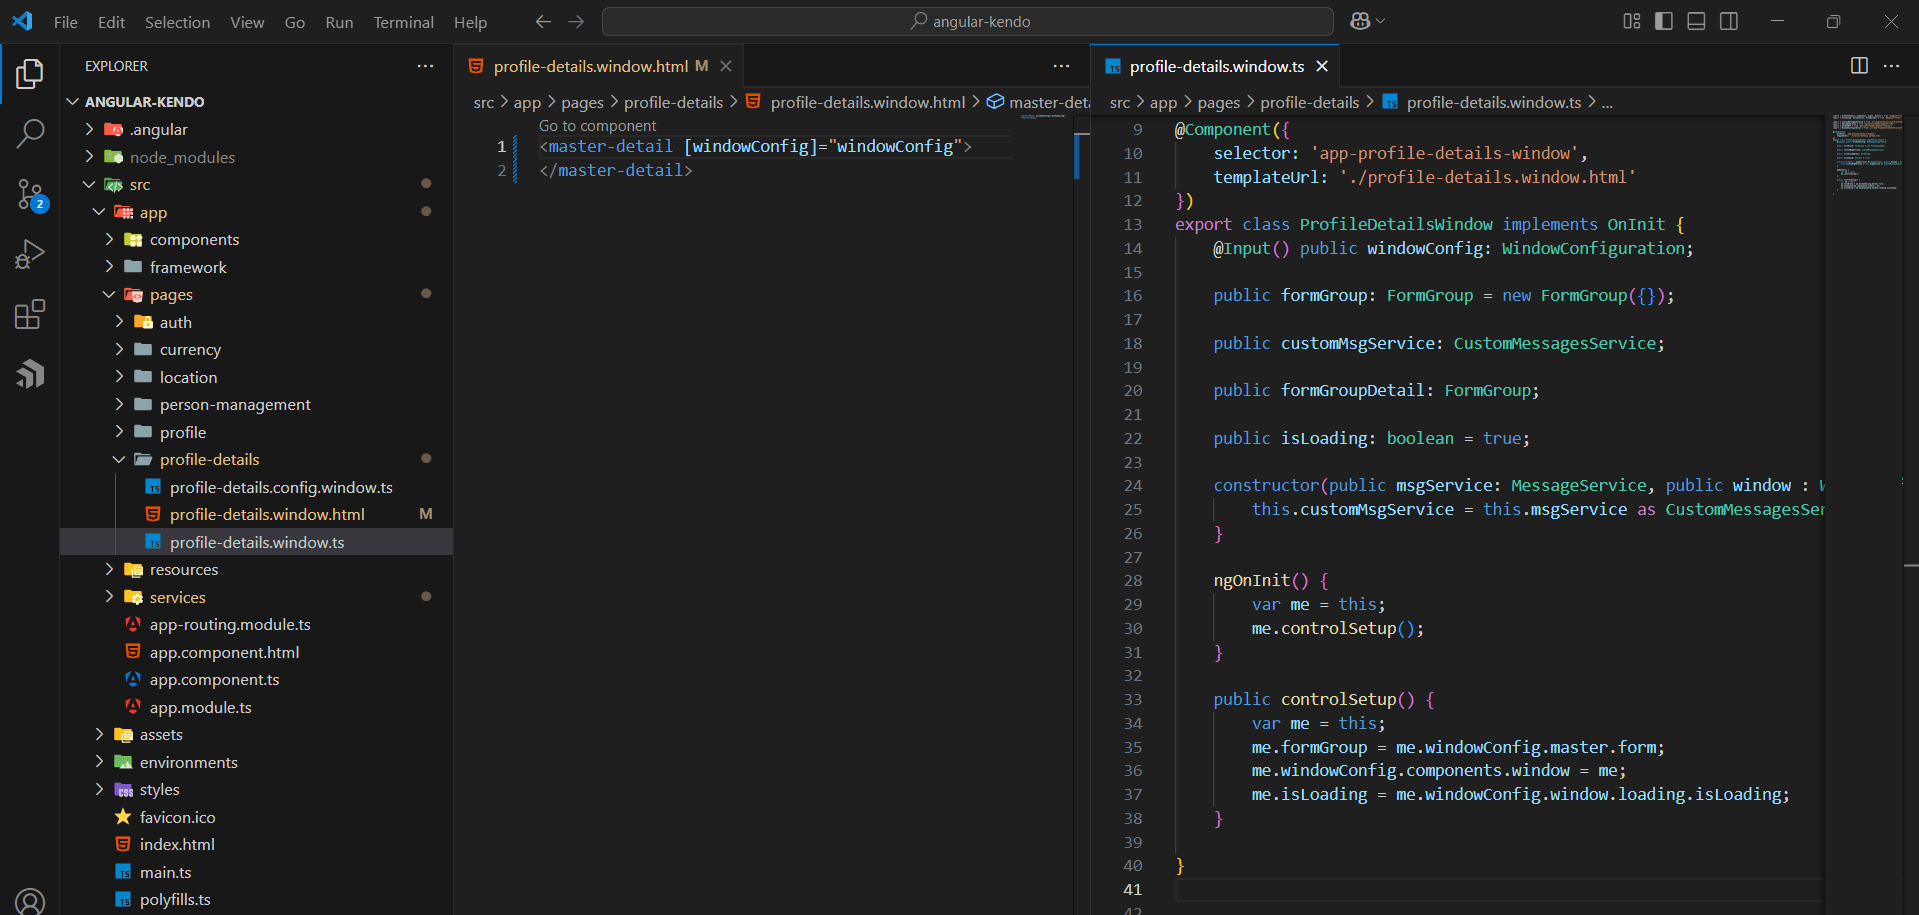Expand the components folder
Screen dimensions: 1919x915
pos(109,239)
